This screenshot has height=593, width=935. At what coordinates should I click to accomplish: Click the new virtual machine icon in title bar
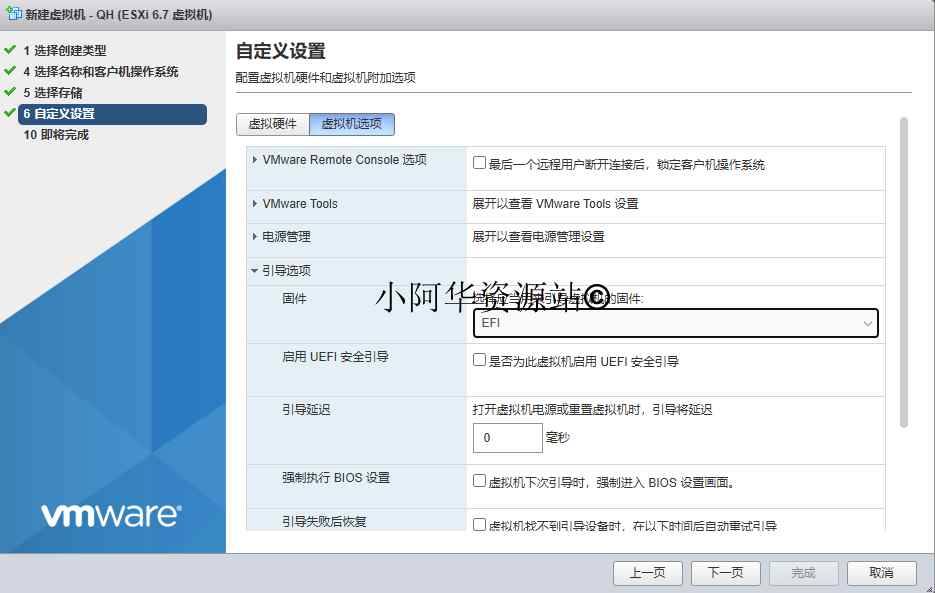coord(12,13)
